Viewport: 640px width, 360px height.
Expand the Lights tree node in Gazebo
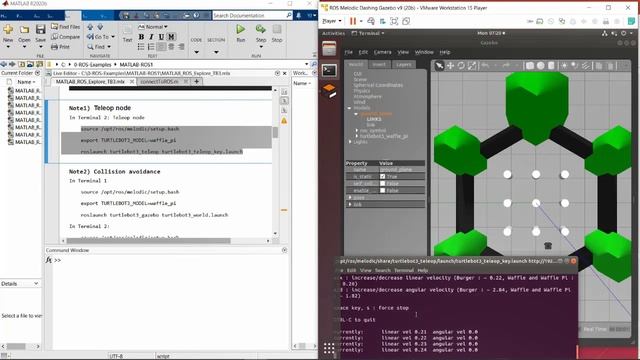coord(350,142)
